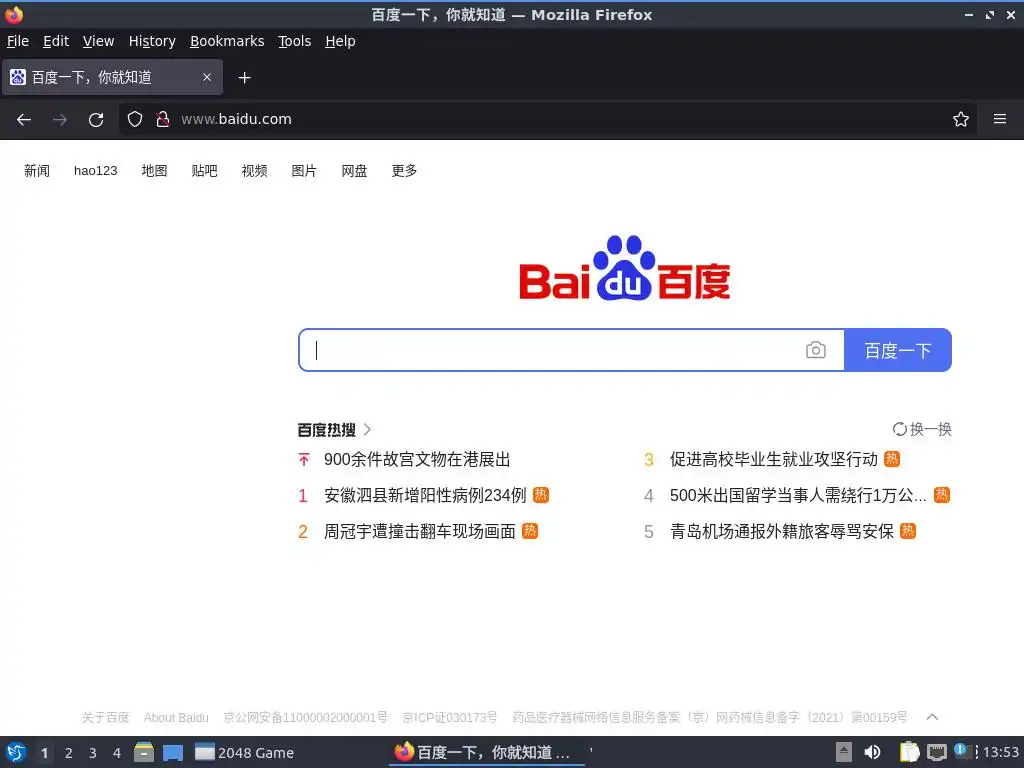Click the 关于百度 footer link

coord(105,717)
